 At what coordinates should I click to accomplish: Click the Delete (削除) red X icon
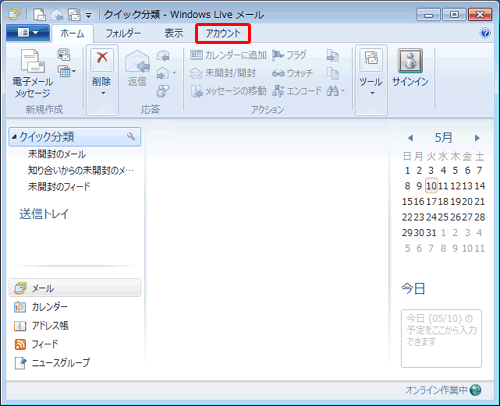102,59
